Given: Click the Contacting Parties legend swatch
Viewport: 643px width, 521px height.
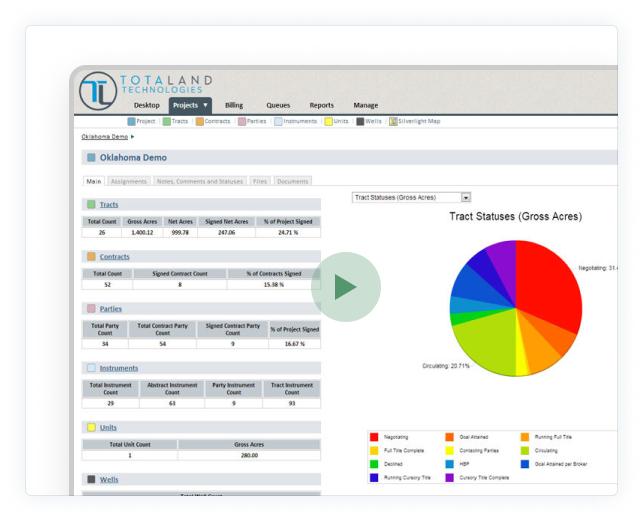Looking at the screenshot, I should pyautogui.click(x=449, y=450).
